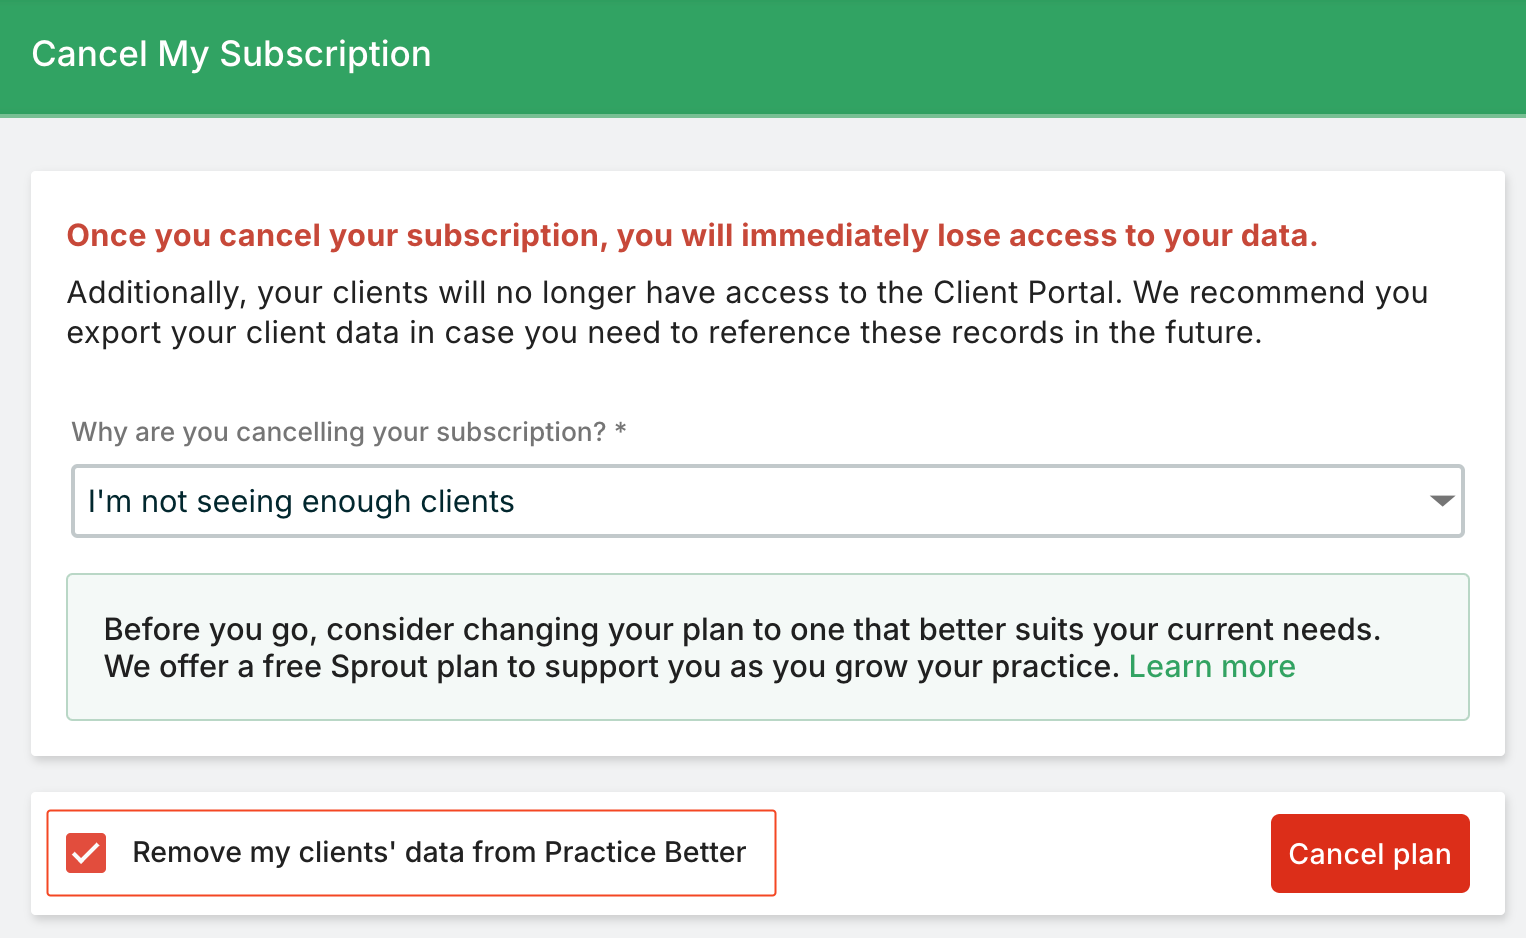
Task: Click blank area left of Cancel plan button
Action: tap(1020, 853)
